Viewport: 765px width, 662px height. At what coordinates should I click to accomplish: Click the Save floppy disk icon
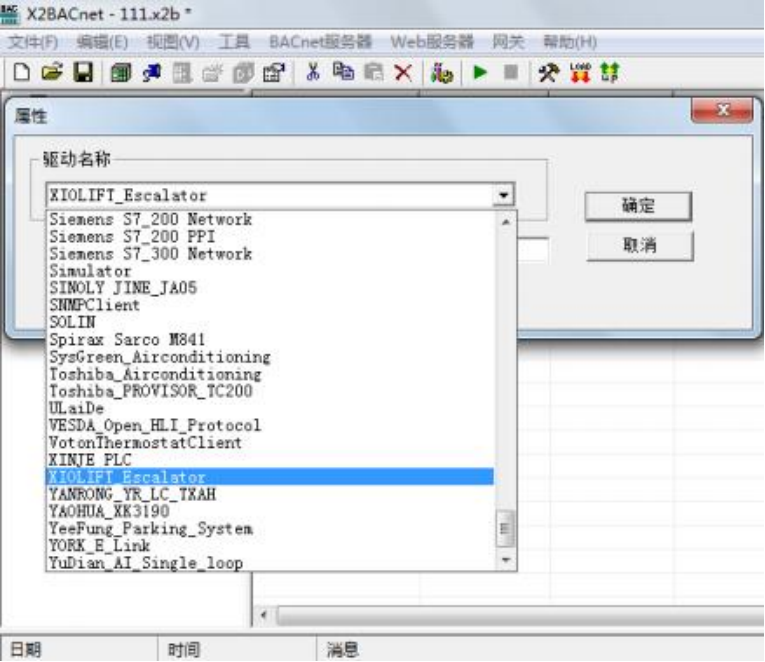(x=83, y=73)
